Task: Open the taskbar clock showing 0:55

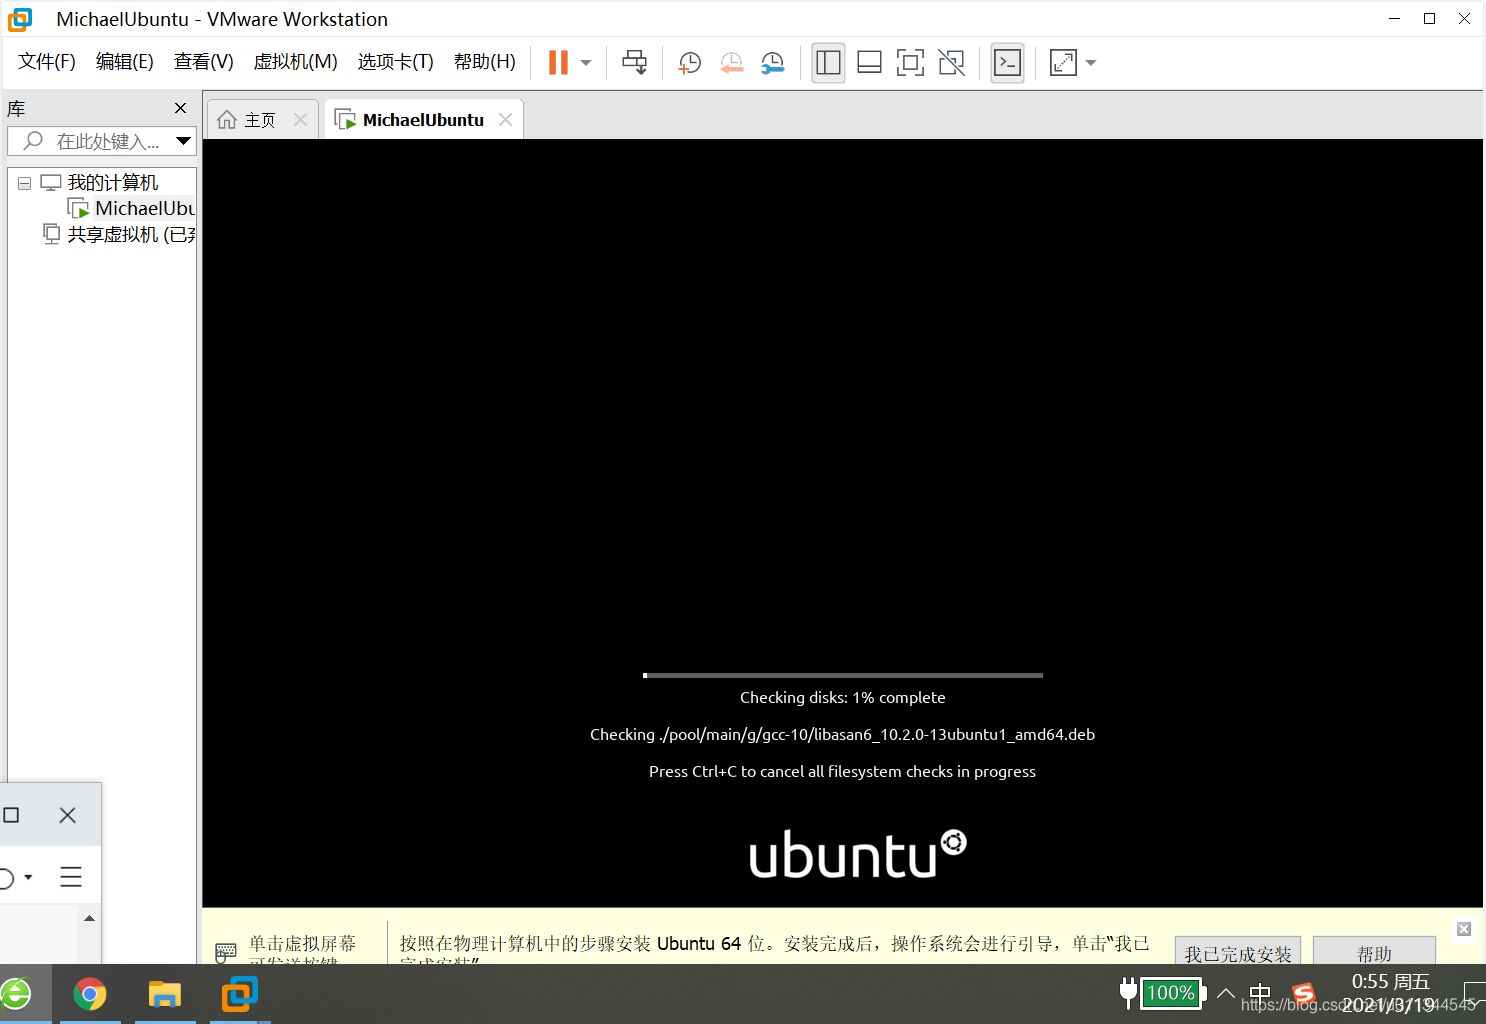Action: point(1391,993)
